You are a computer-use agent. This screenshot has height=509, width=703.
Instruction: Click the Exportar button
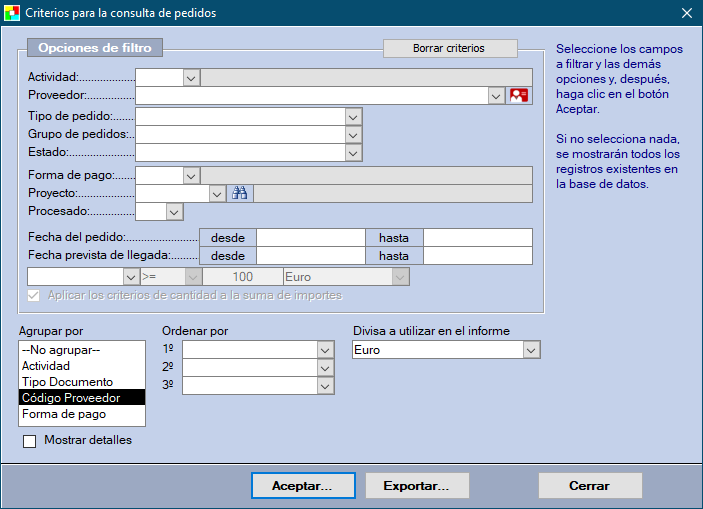click(x=416, y=486)
